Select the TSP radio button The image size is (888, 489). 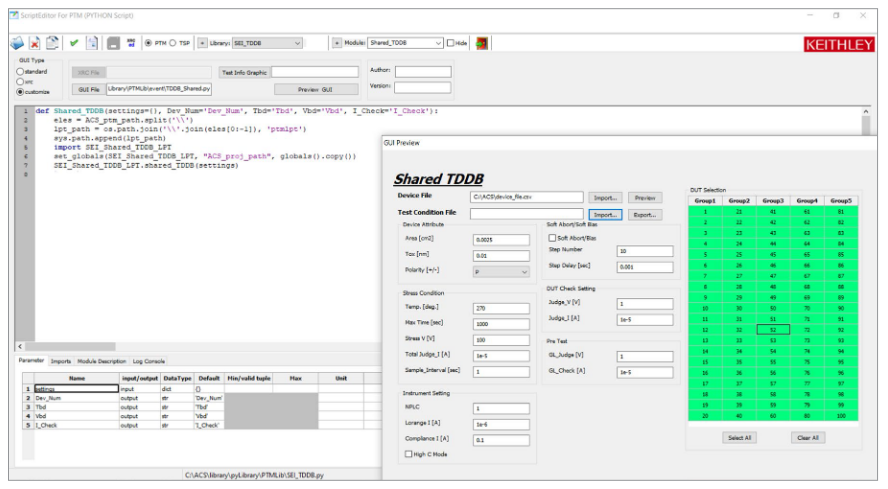(173, 44)
